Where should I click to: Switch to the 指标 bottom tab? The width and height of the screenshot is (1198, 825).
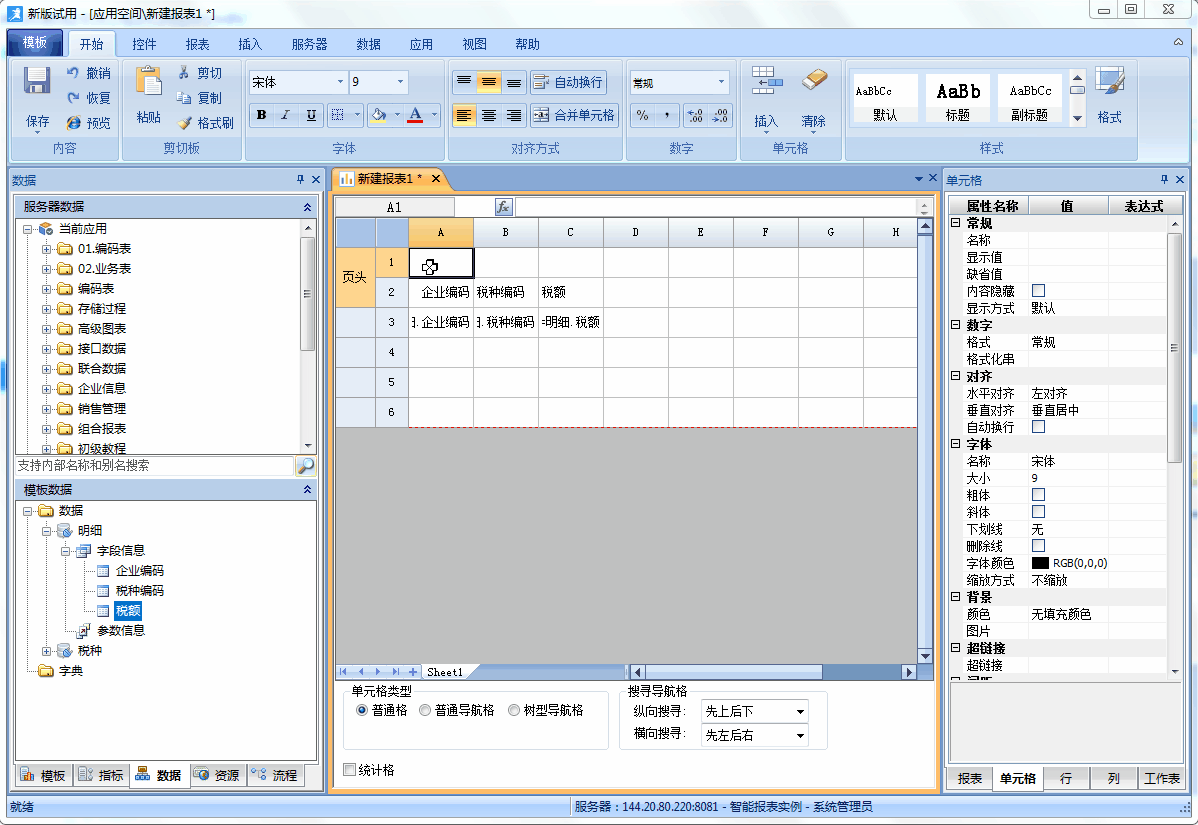[x=101, y=775]
